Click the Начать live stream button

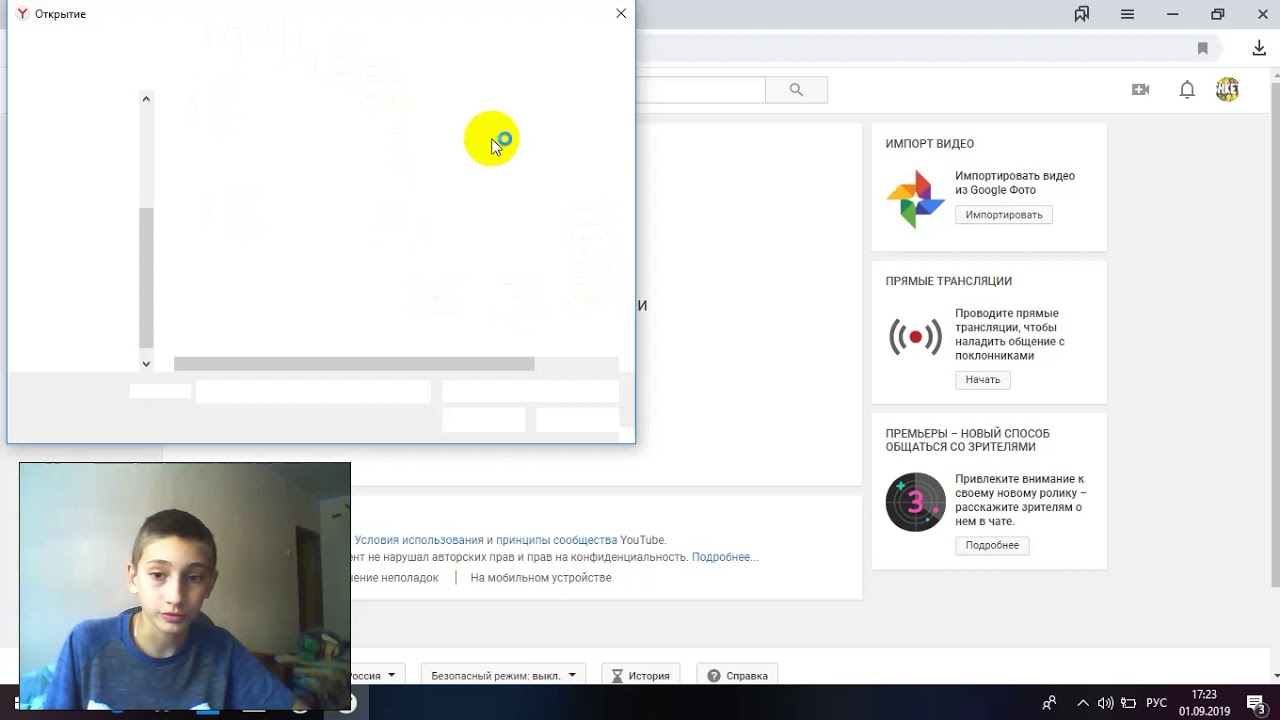pyautogui.click(x=983, y=380)
